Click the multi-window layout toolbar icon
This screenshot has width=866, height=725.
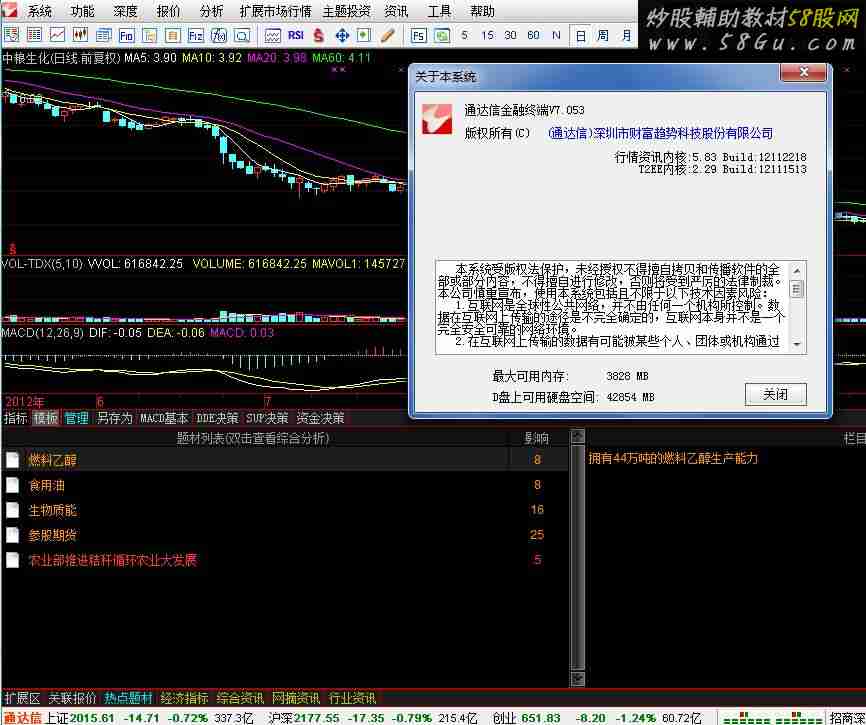104,35
